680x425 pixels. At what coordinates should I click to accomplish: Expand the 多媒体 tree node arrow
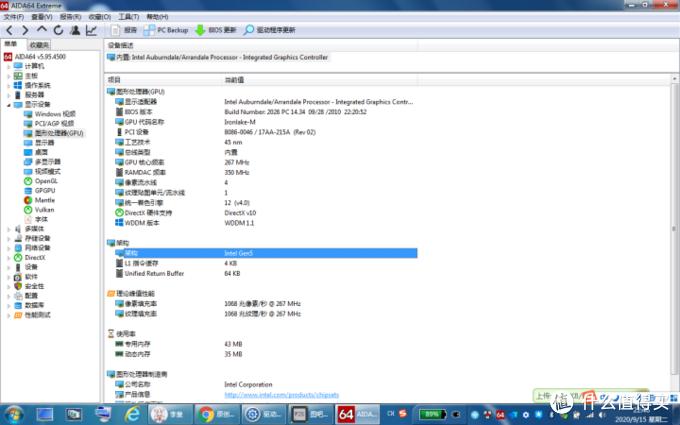pos(8,229)
